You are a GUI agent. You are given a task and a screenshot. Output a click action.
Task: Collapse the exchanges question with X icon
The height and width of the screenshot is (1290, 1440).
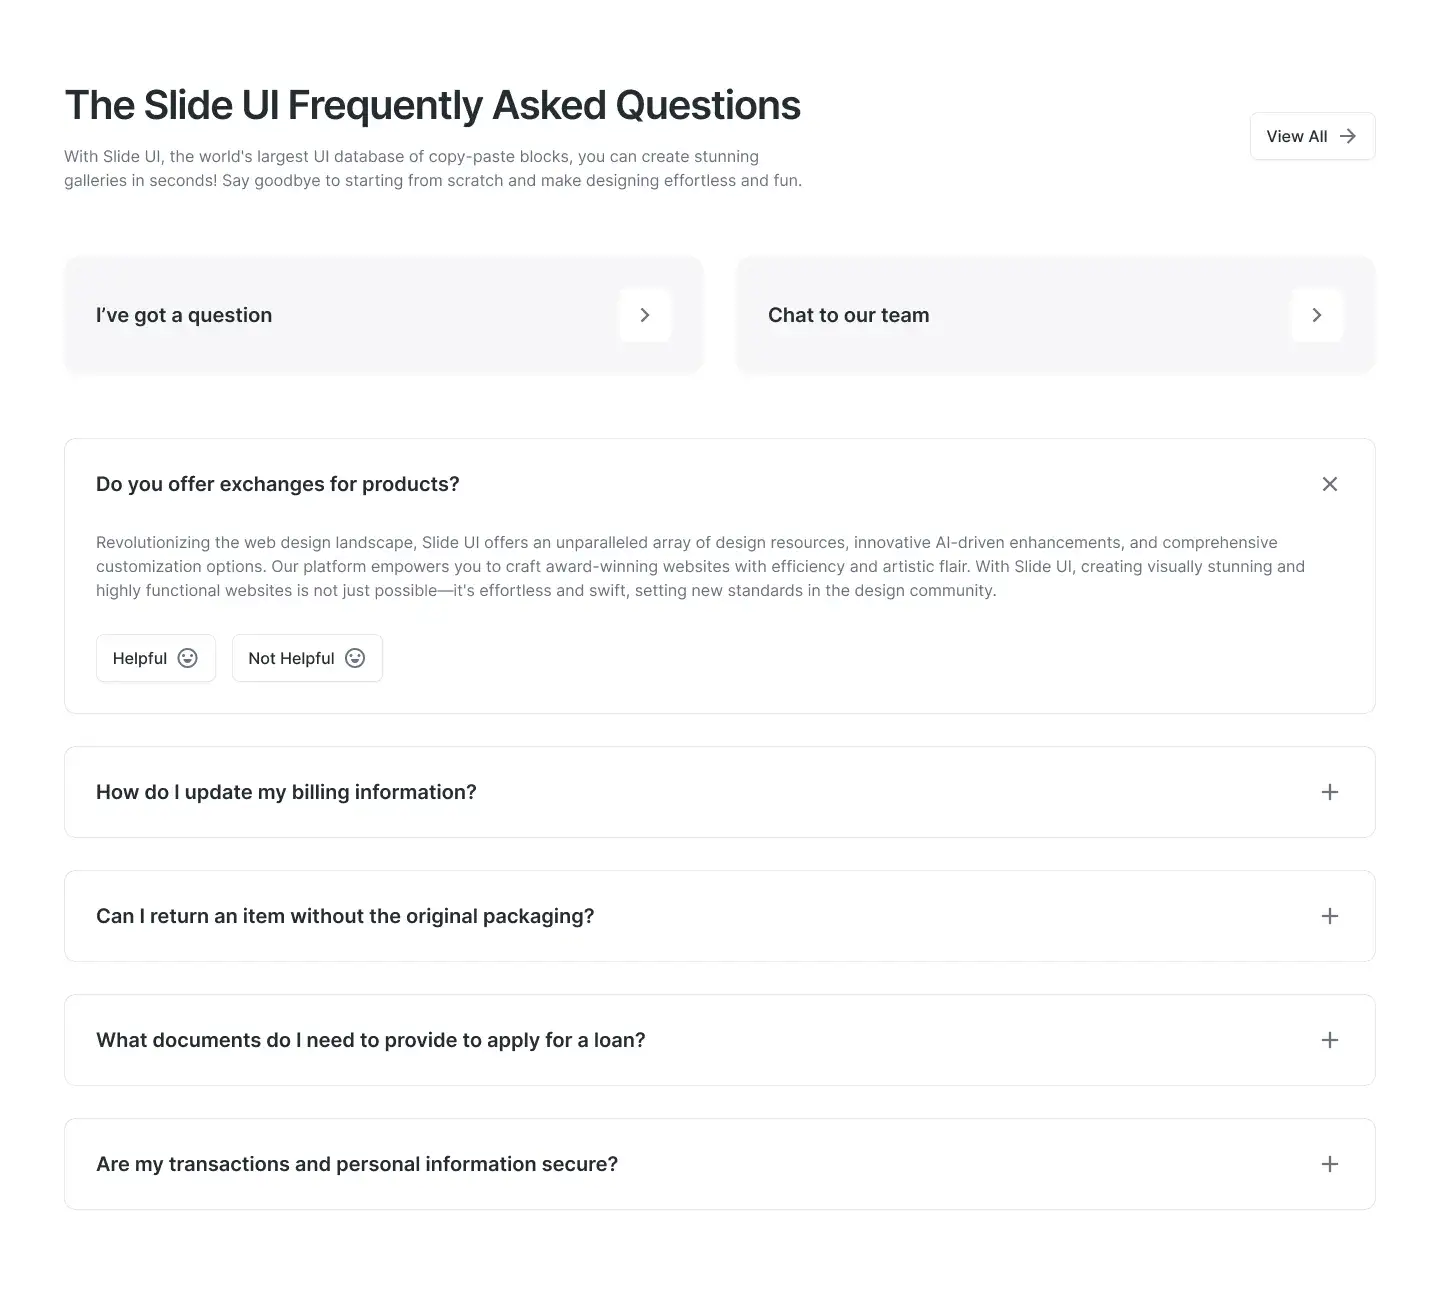(x=1330, y=484)
